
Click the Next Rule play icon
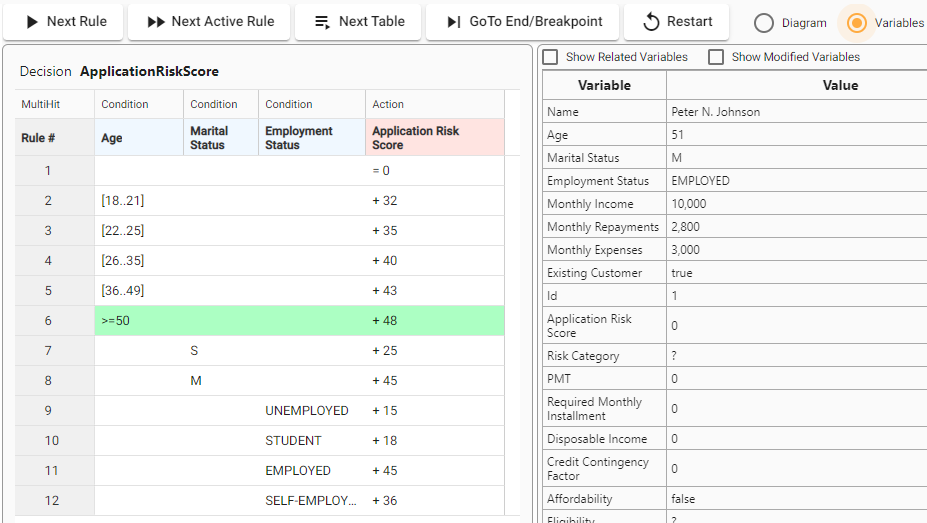[33, 22]
